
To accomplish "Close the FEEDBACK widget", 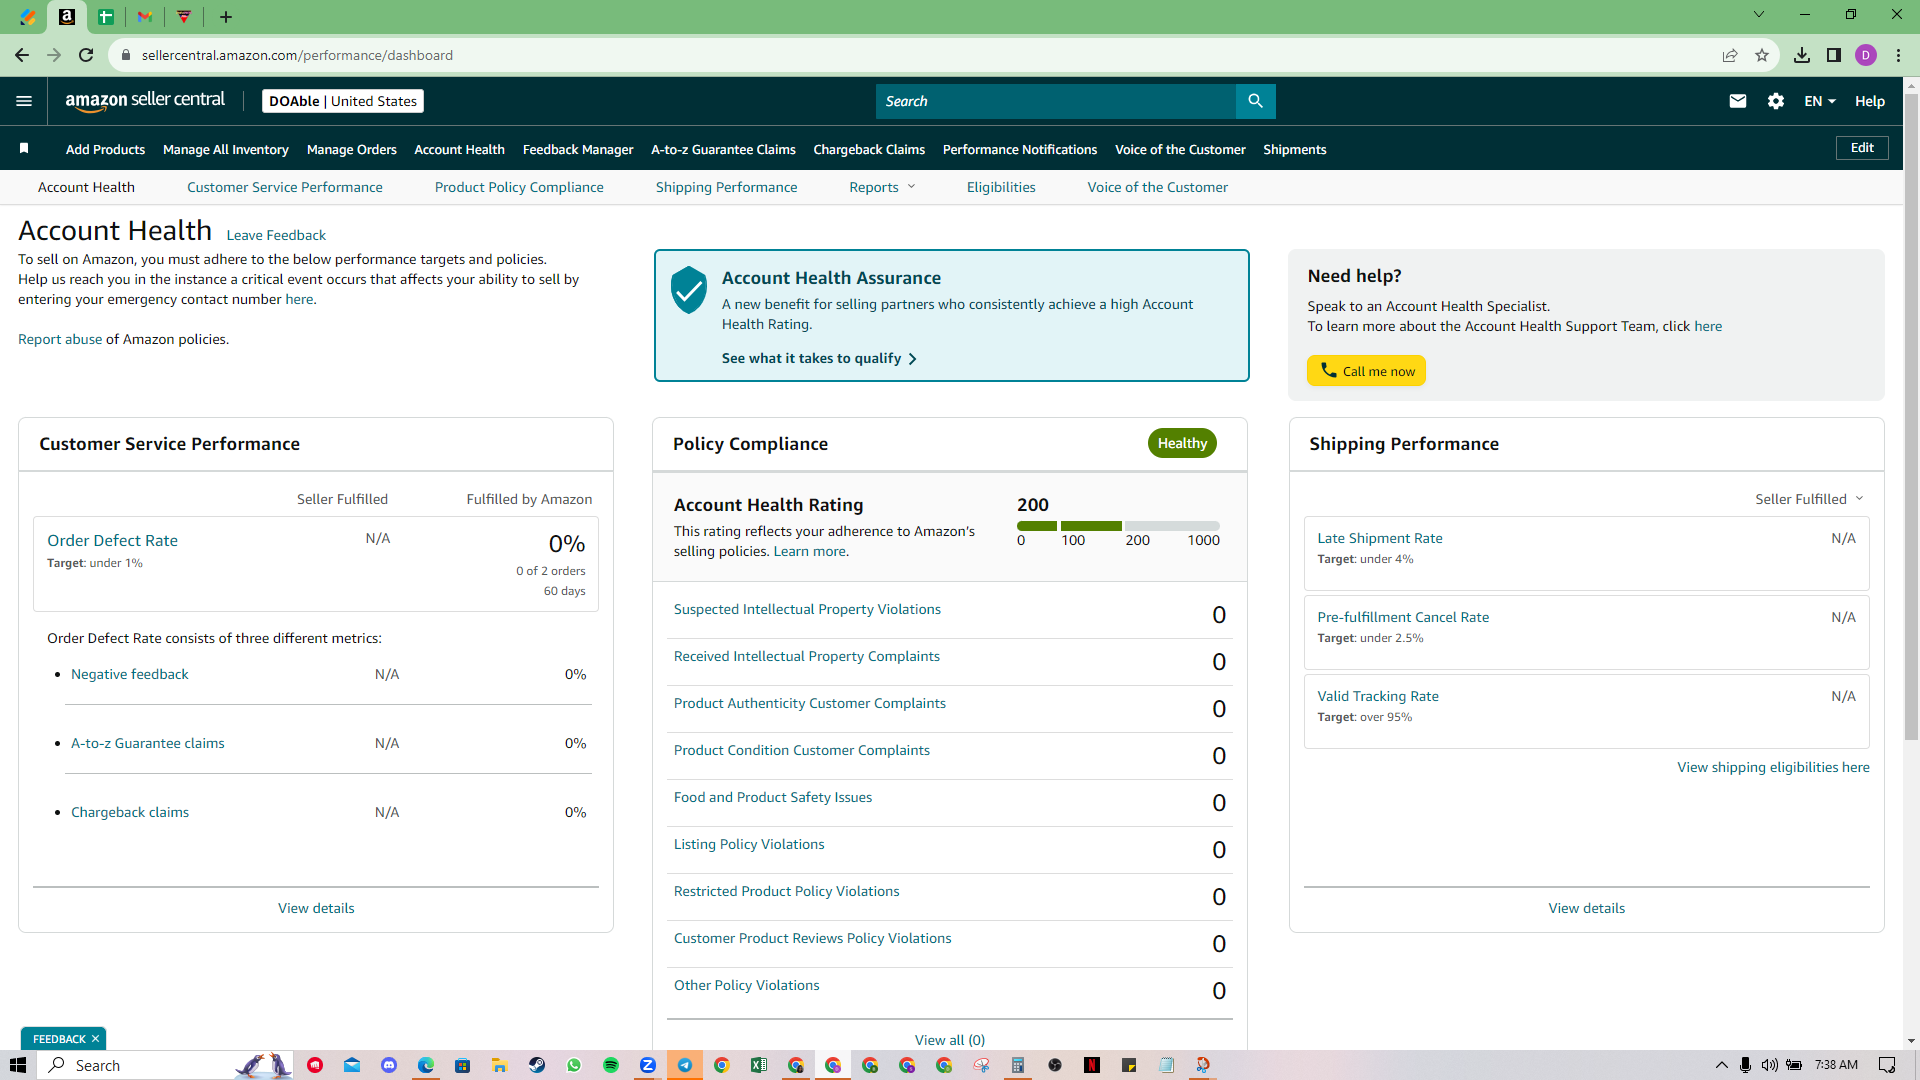I will [x=95, y=1039].
